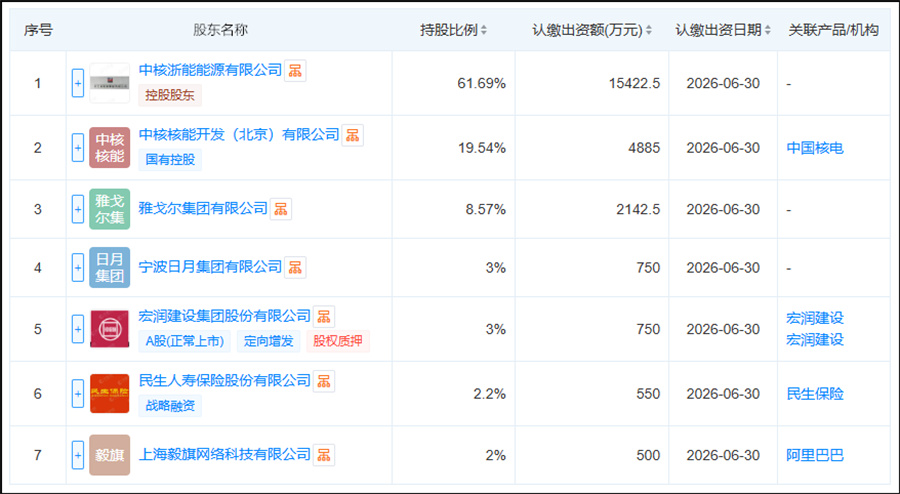Select the 19.54% shareholding cell
Screen dimensions: 900x494
pos(482,148)
